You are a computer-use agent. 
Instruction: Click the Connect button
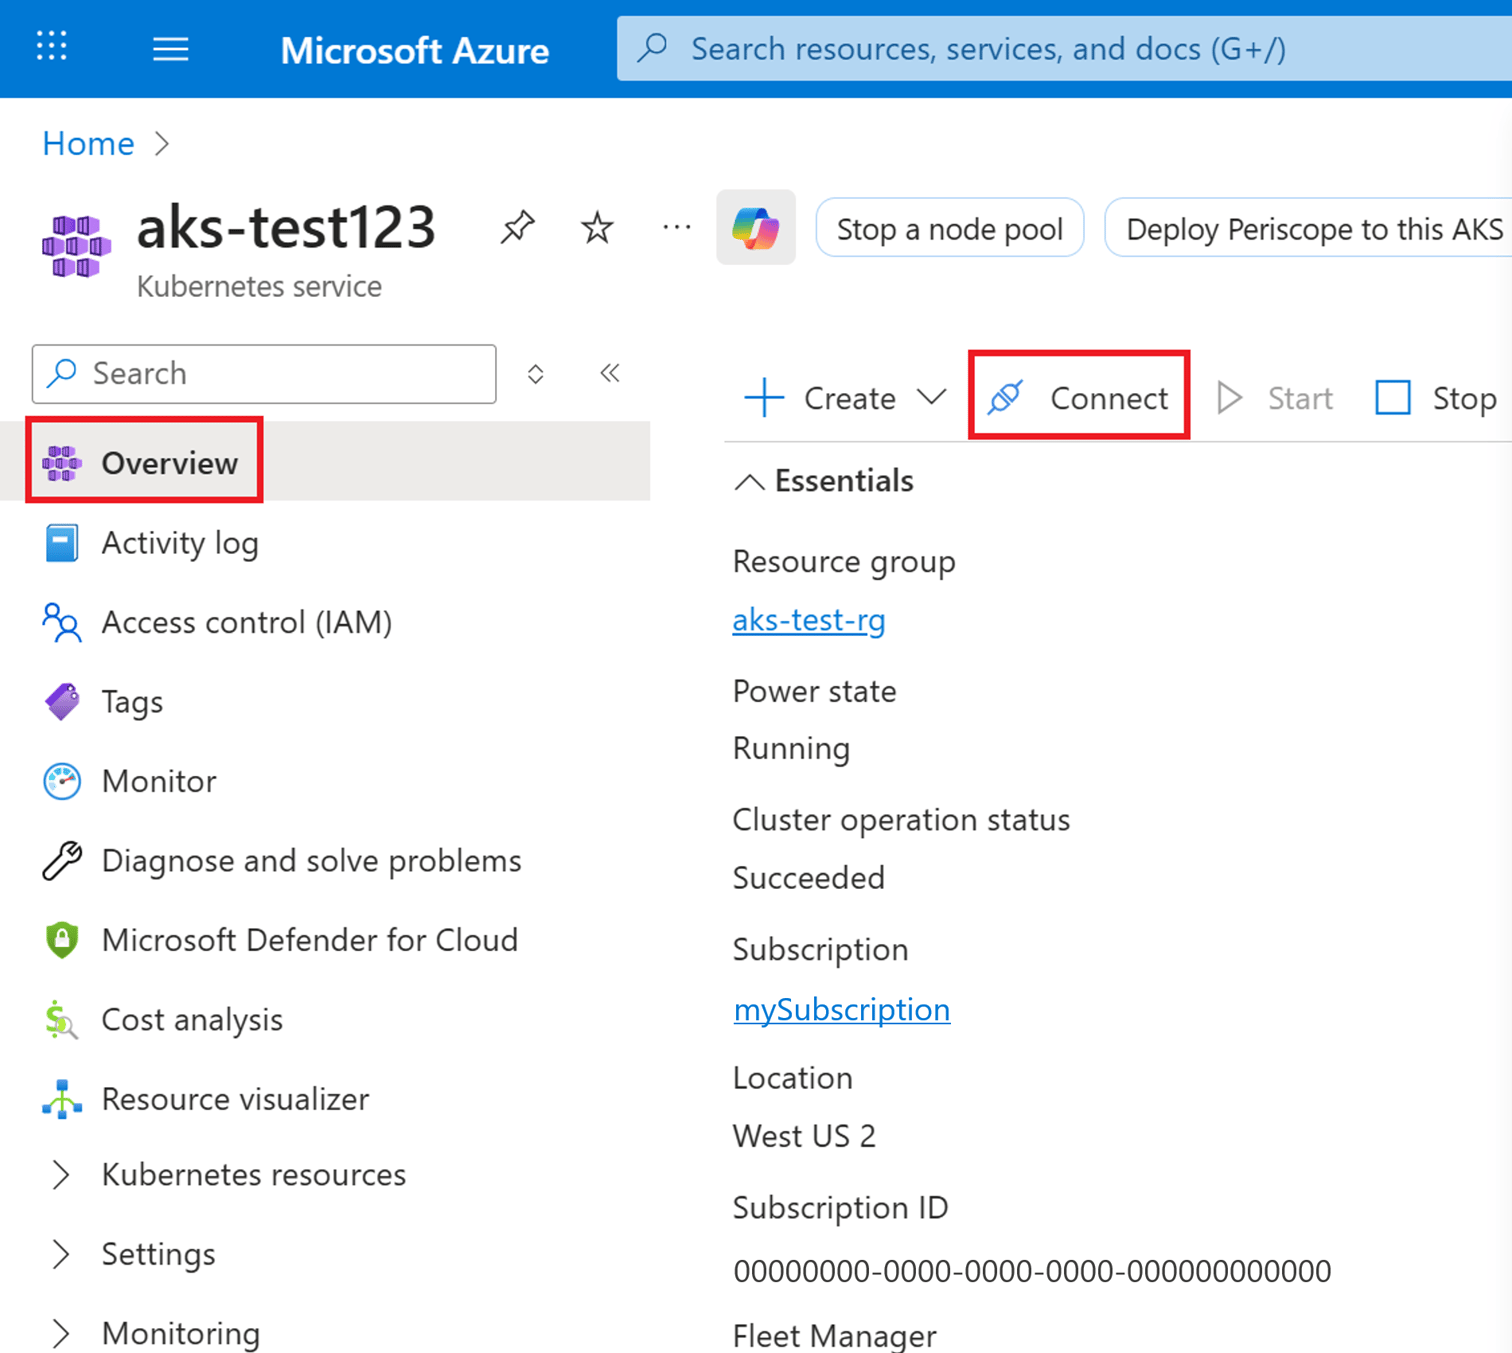[x=1079, y=398]
